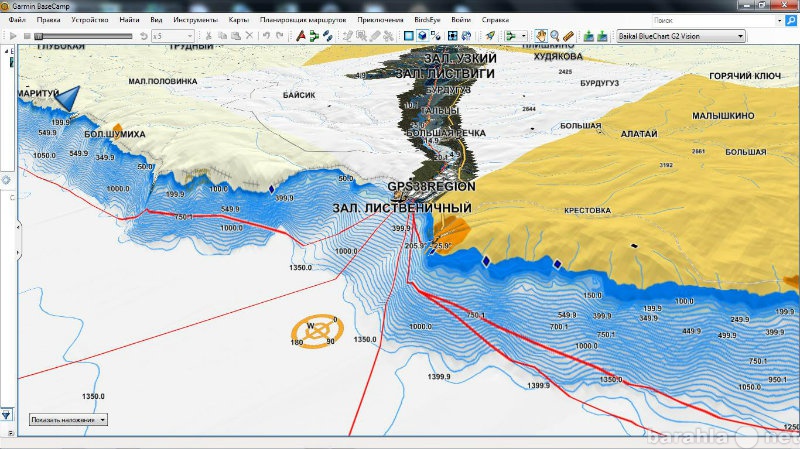This screenshot has width=800, height=449.
Task: Click the Receive from device icon
Action: (x=602, y=36)
